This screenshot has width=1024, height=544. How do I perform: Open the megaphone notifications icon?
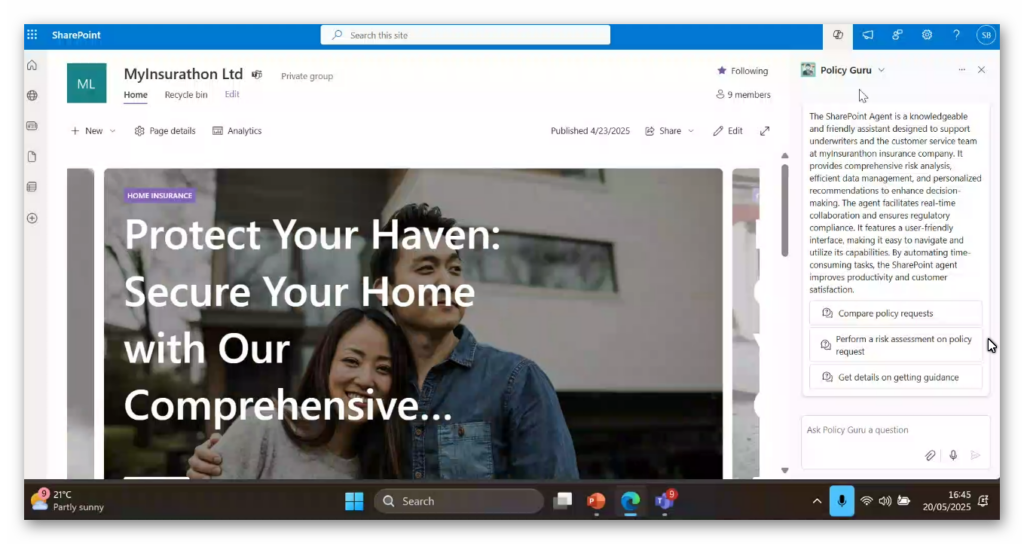click(x=868, y=35)
